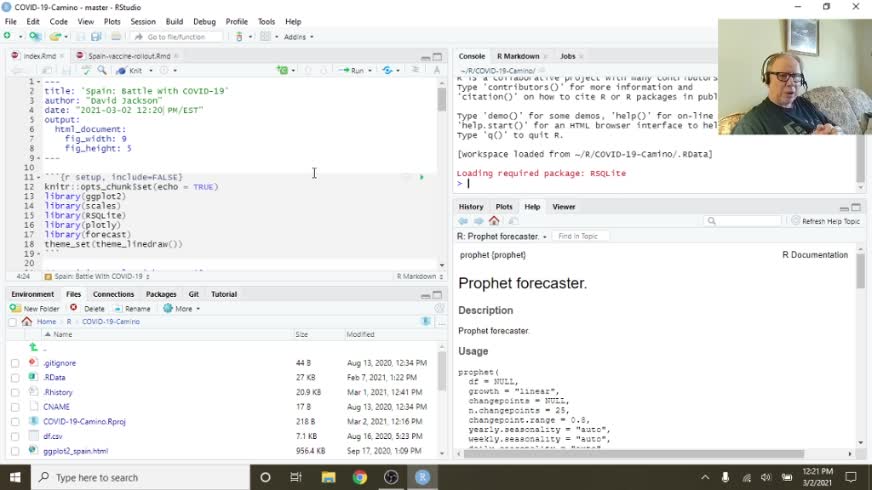This screenshot has width=872, height=490.
Task: Select the Jobs tab
Action: (x=568, y=56)
